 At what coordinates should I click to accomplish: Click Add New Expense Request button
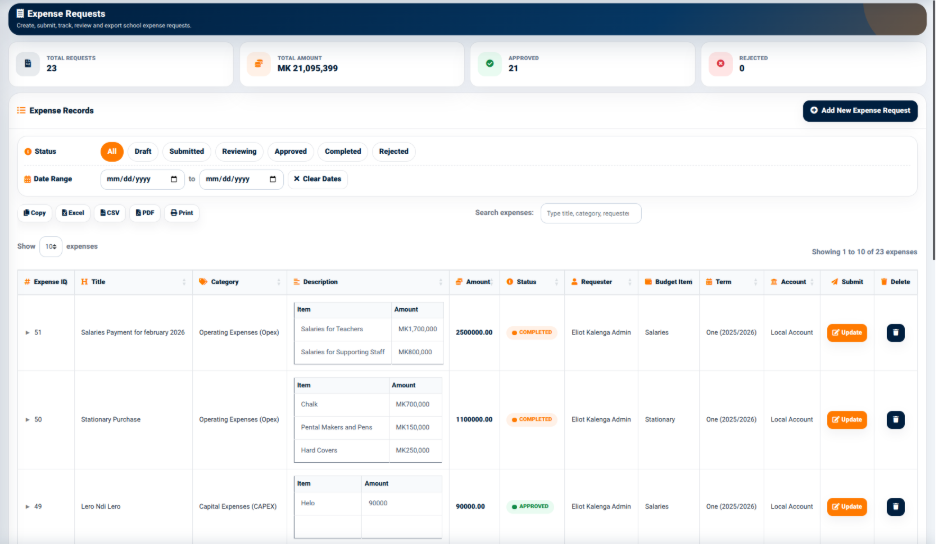(860, 111)
